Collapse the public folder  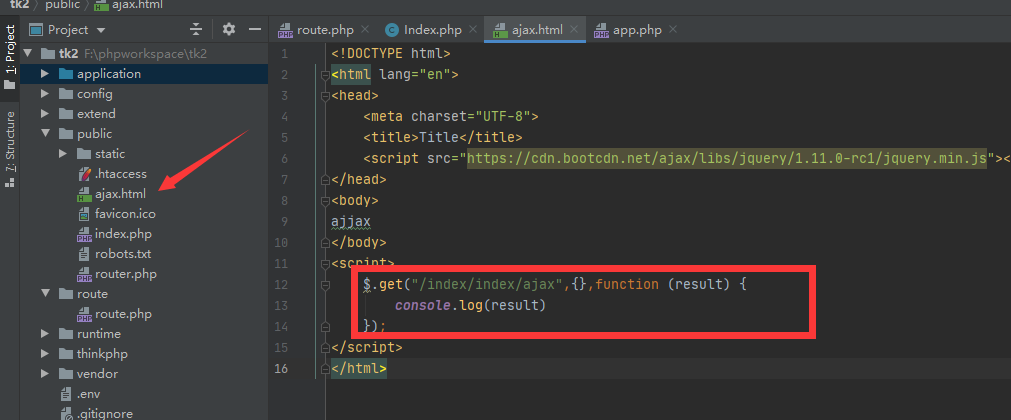pyautogui.click(x=45, y=134)
